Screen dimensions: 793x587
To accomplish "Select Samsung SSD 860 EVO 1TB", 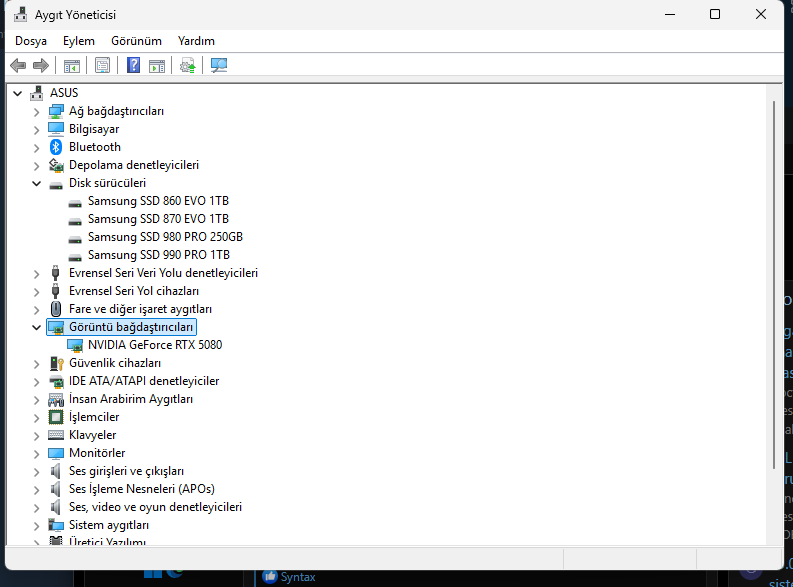I will click(158, 201).
